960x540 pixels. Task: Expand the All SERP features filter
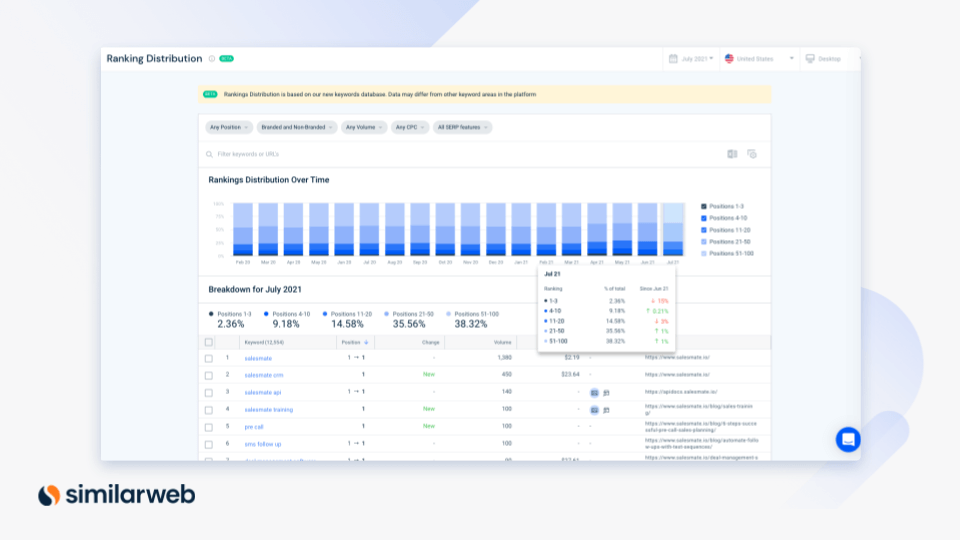pos(463,127)
